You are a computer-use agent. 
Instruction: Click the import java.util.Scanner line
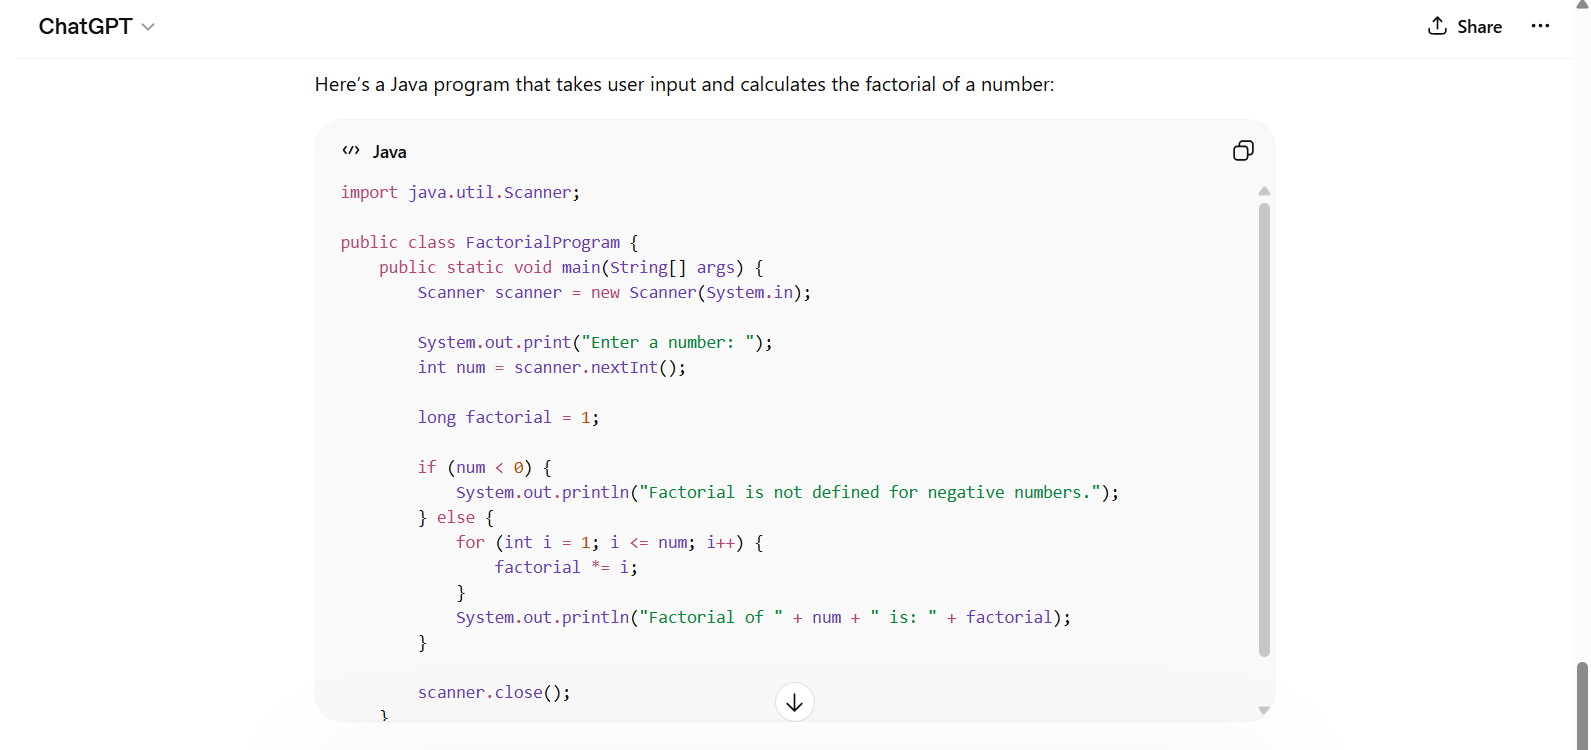460,192
